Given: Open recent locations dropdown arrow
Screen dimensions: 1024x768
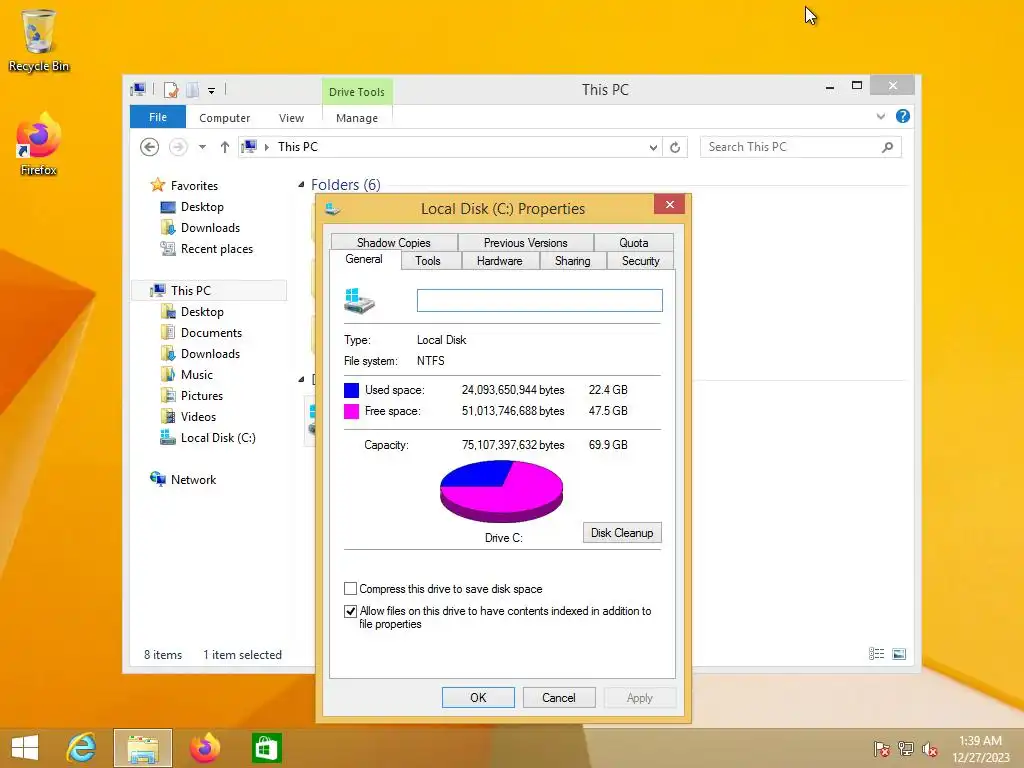Looking at the screenshot, I should tap(202, 147).
